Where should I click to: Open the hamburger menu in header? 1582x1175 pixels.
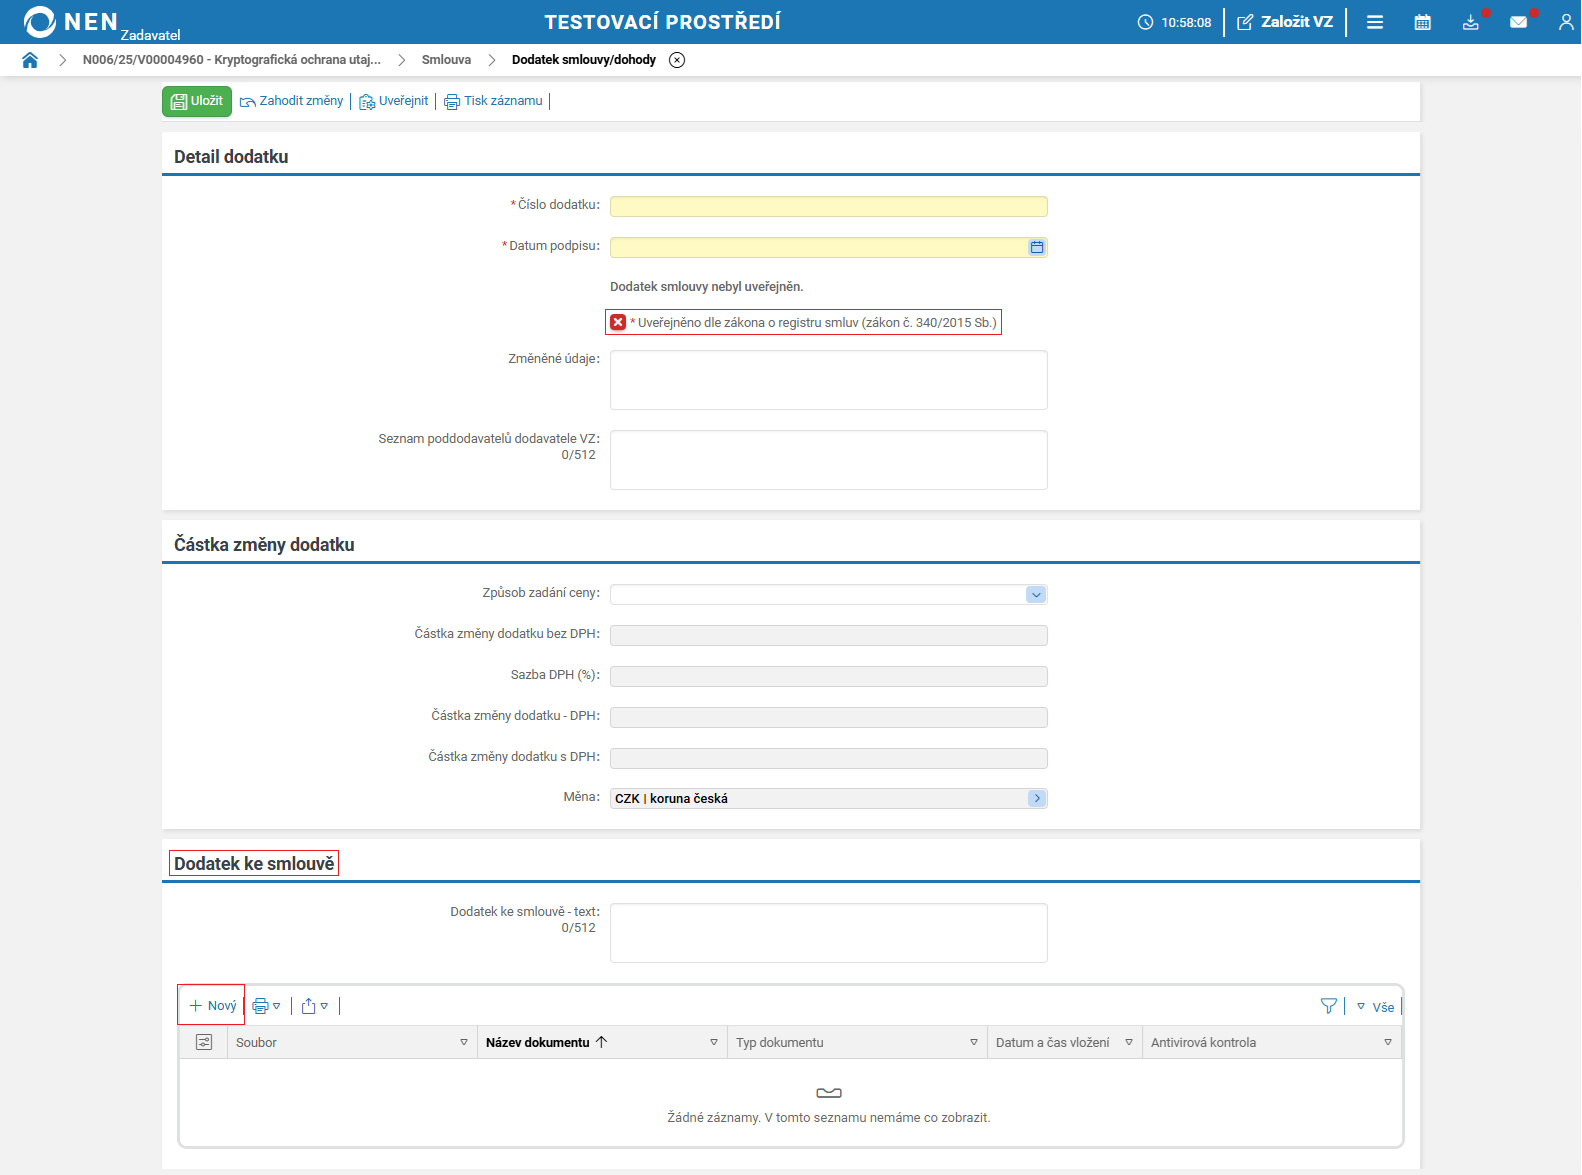pyautogui.click(x=1375, y=22)
